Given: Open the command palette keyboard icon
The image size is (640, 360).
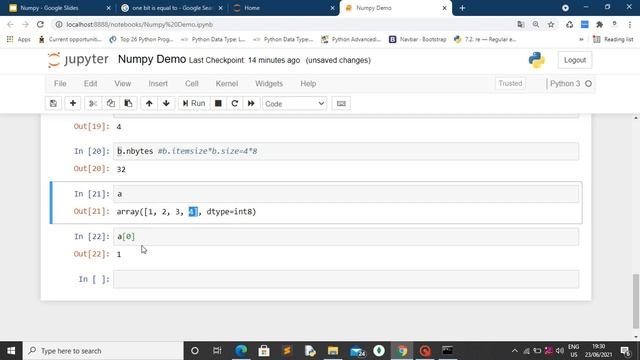Looking at the screenshot, I should coord(341,104).
